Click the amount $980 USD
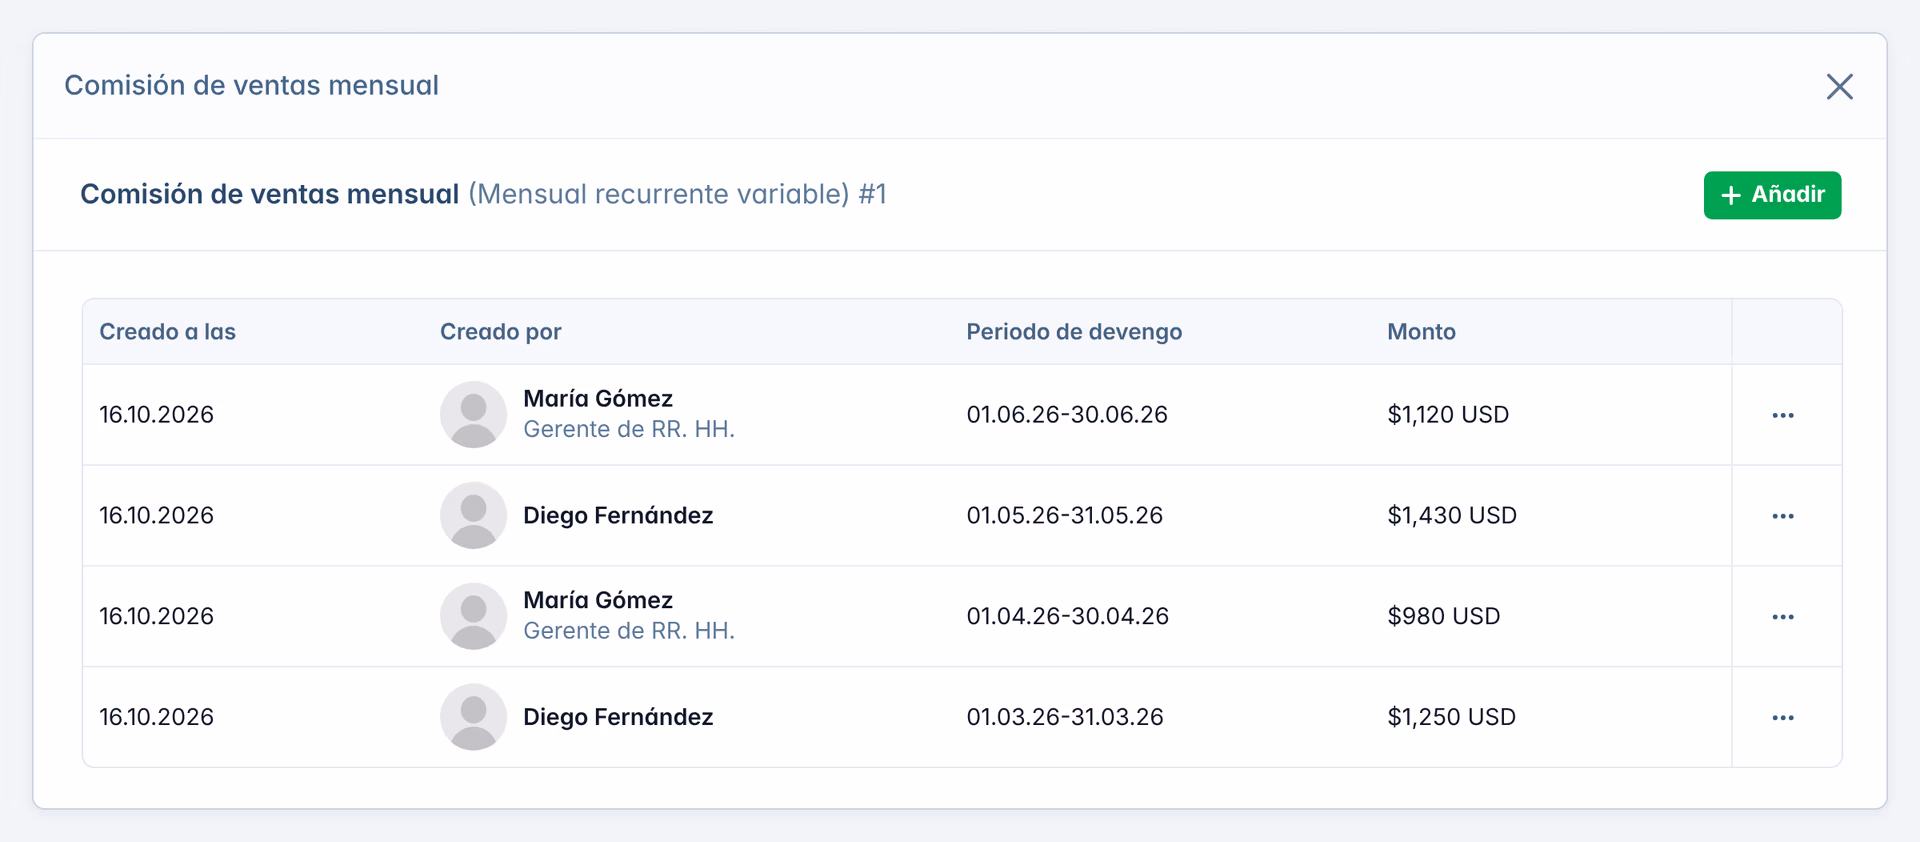This screenshot has width=1920, height=842. [x=1444, y=617]
